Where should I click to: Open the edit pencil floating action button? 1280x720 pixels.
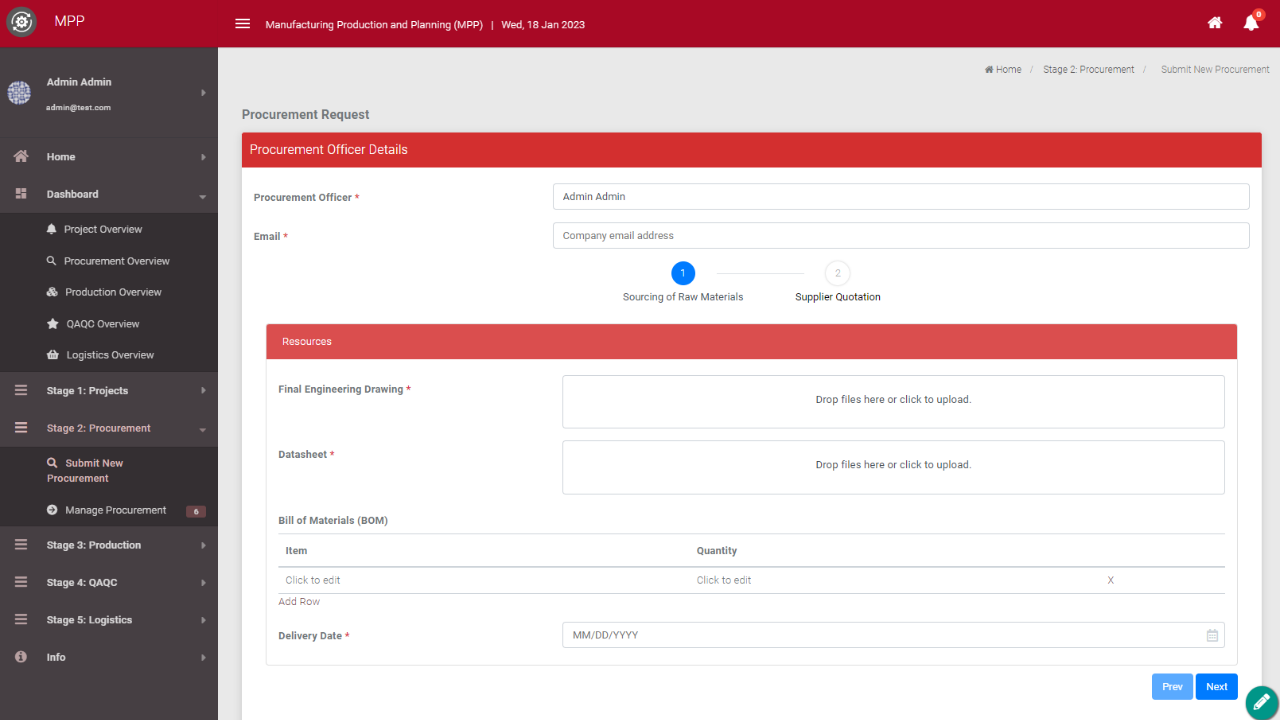(x=1261, y=701)
